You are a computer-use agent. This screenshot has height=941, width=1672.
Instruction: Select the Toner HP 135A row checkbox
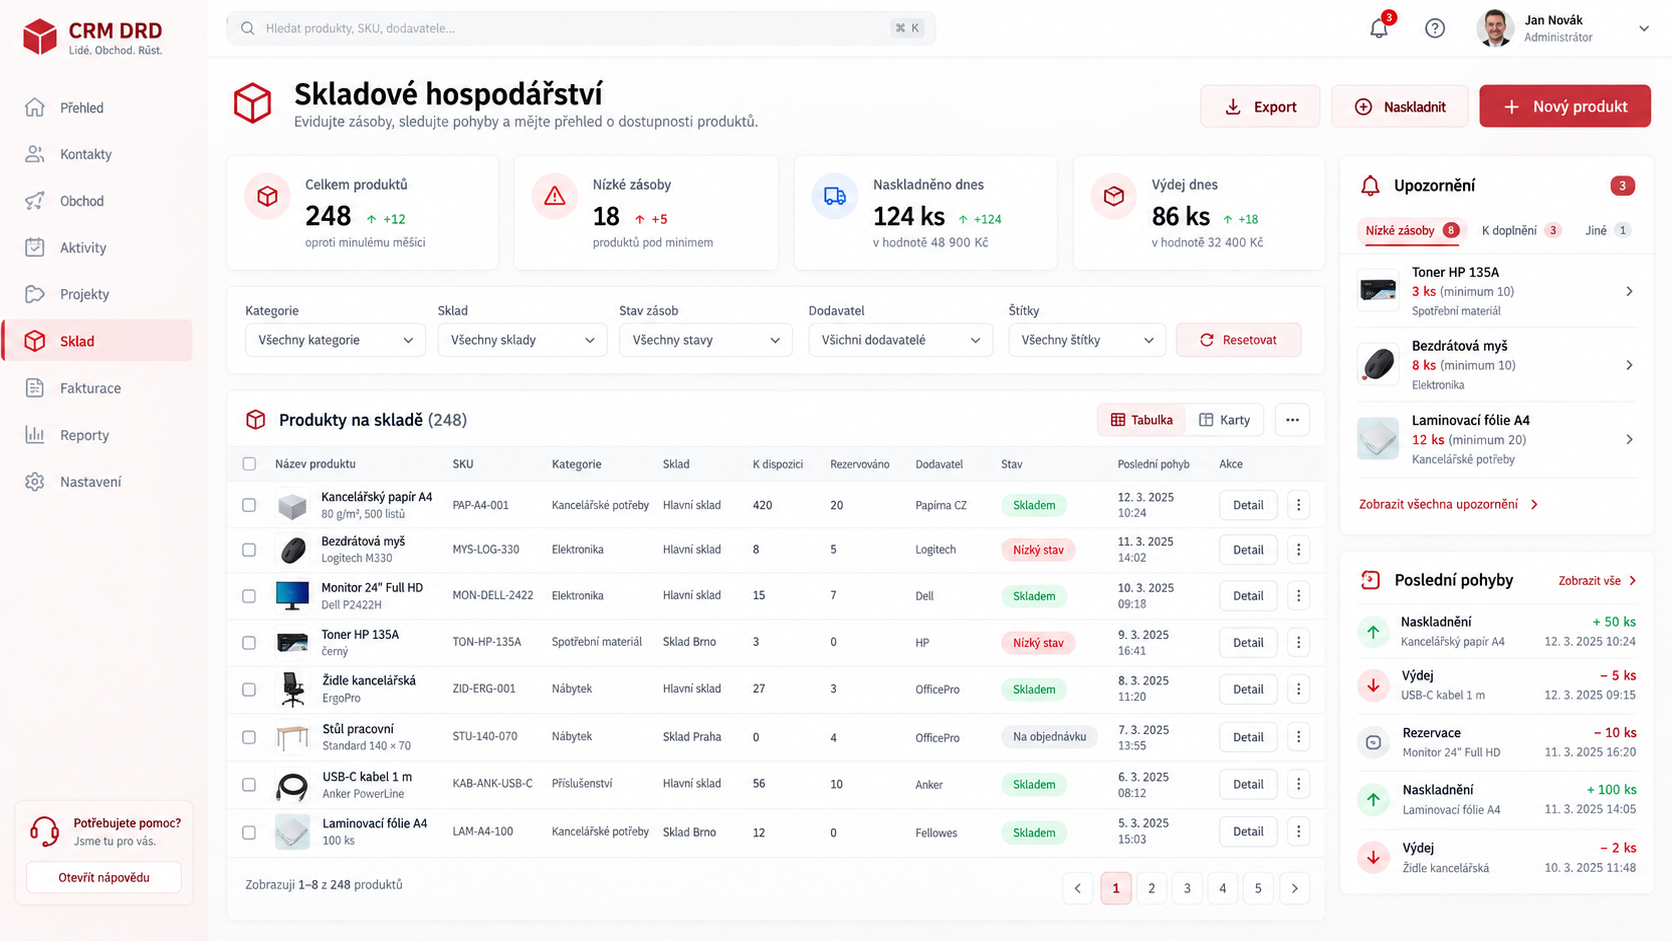(x=249, y=643)
